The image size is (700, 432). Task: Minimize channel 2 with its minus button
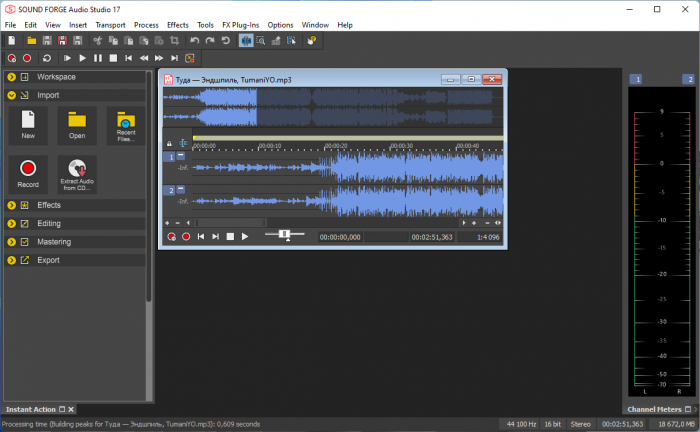click(x=181, y=189)
